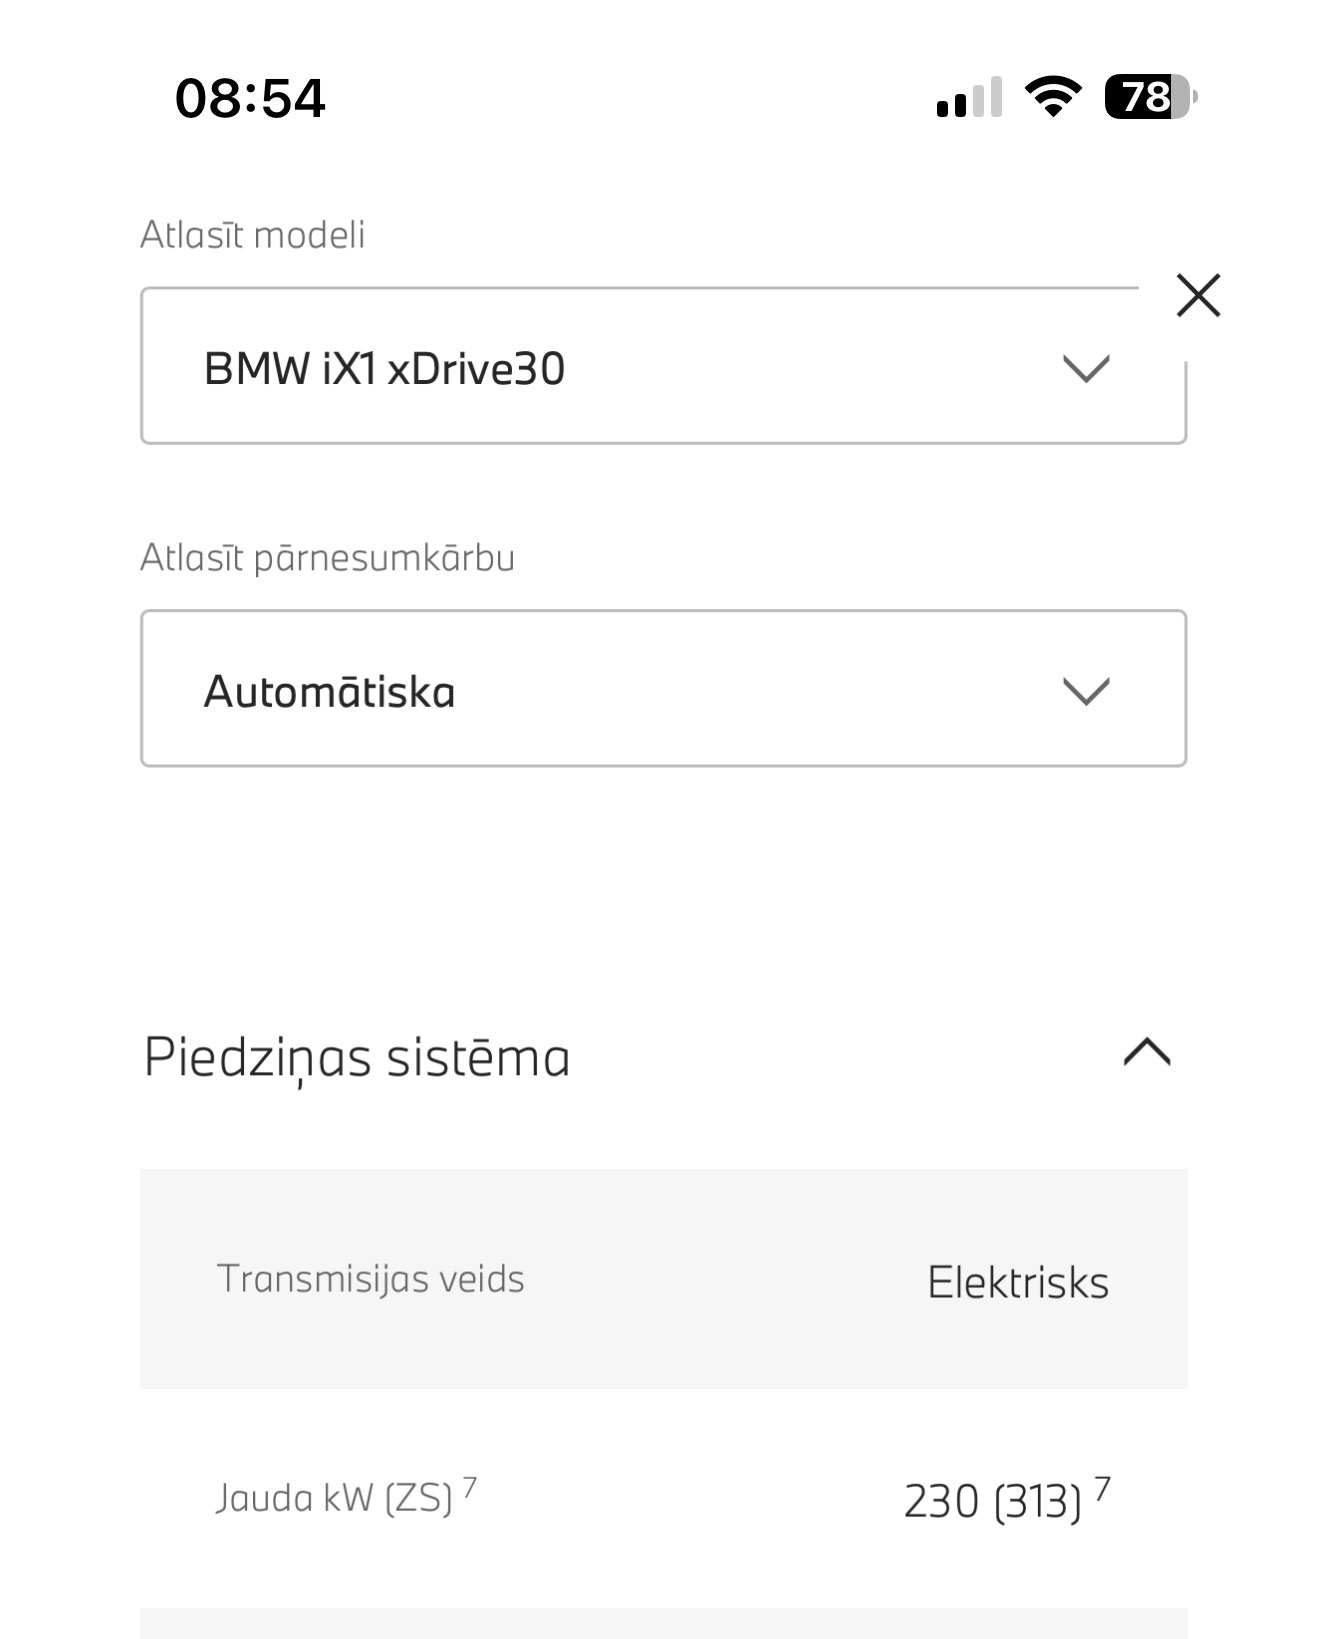This screenshot has height=1639, width=1320.
Task: Select the Transmisijas veids row label
Action: point(370,1279)
